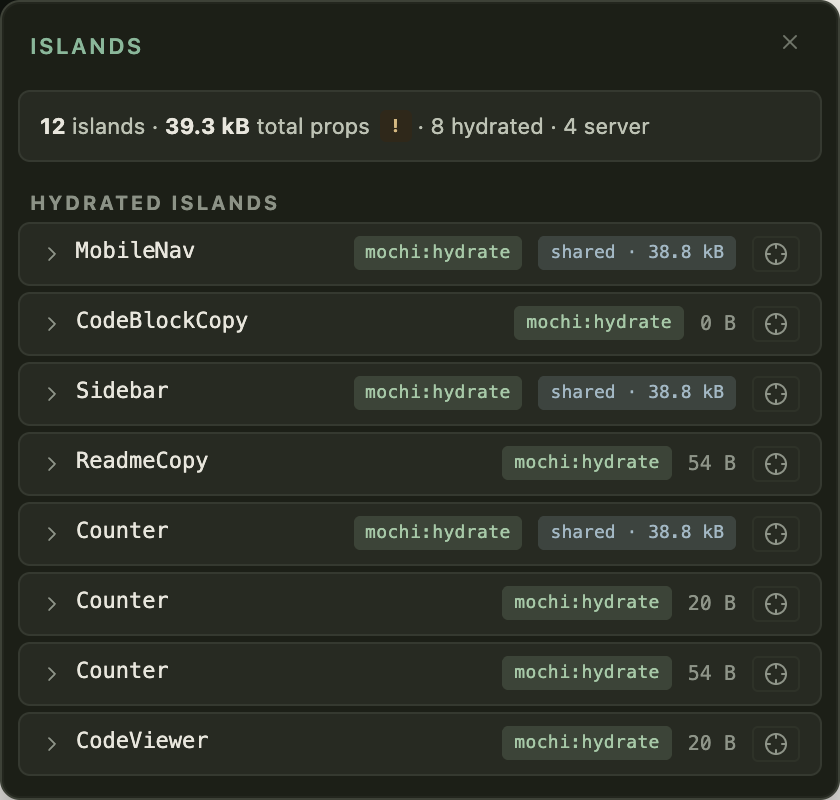Click the 39.3 kB total props text

pyautogui.click(x=267, y=126)
